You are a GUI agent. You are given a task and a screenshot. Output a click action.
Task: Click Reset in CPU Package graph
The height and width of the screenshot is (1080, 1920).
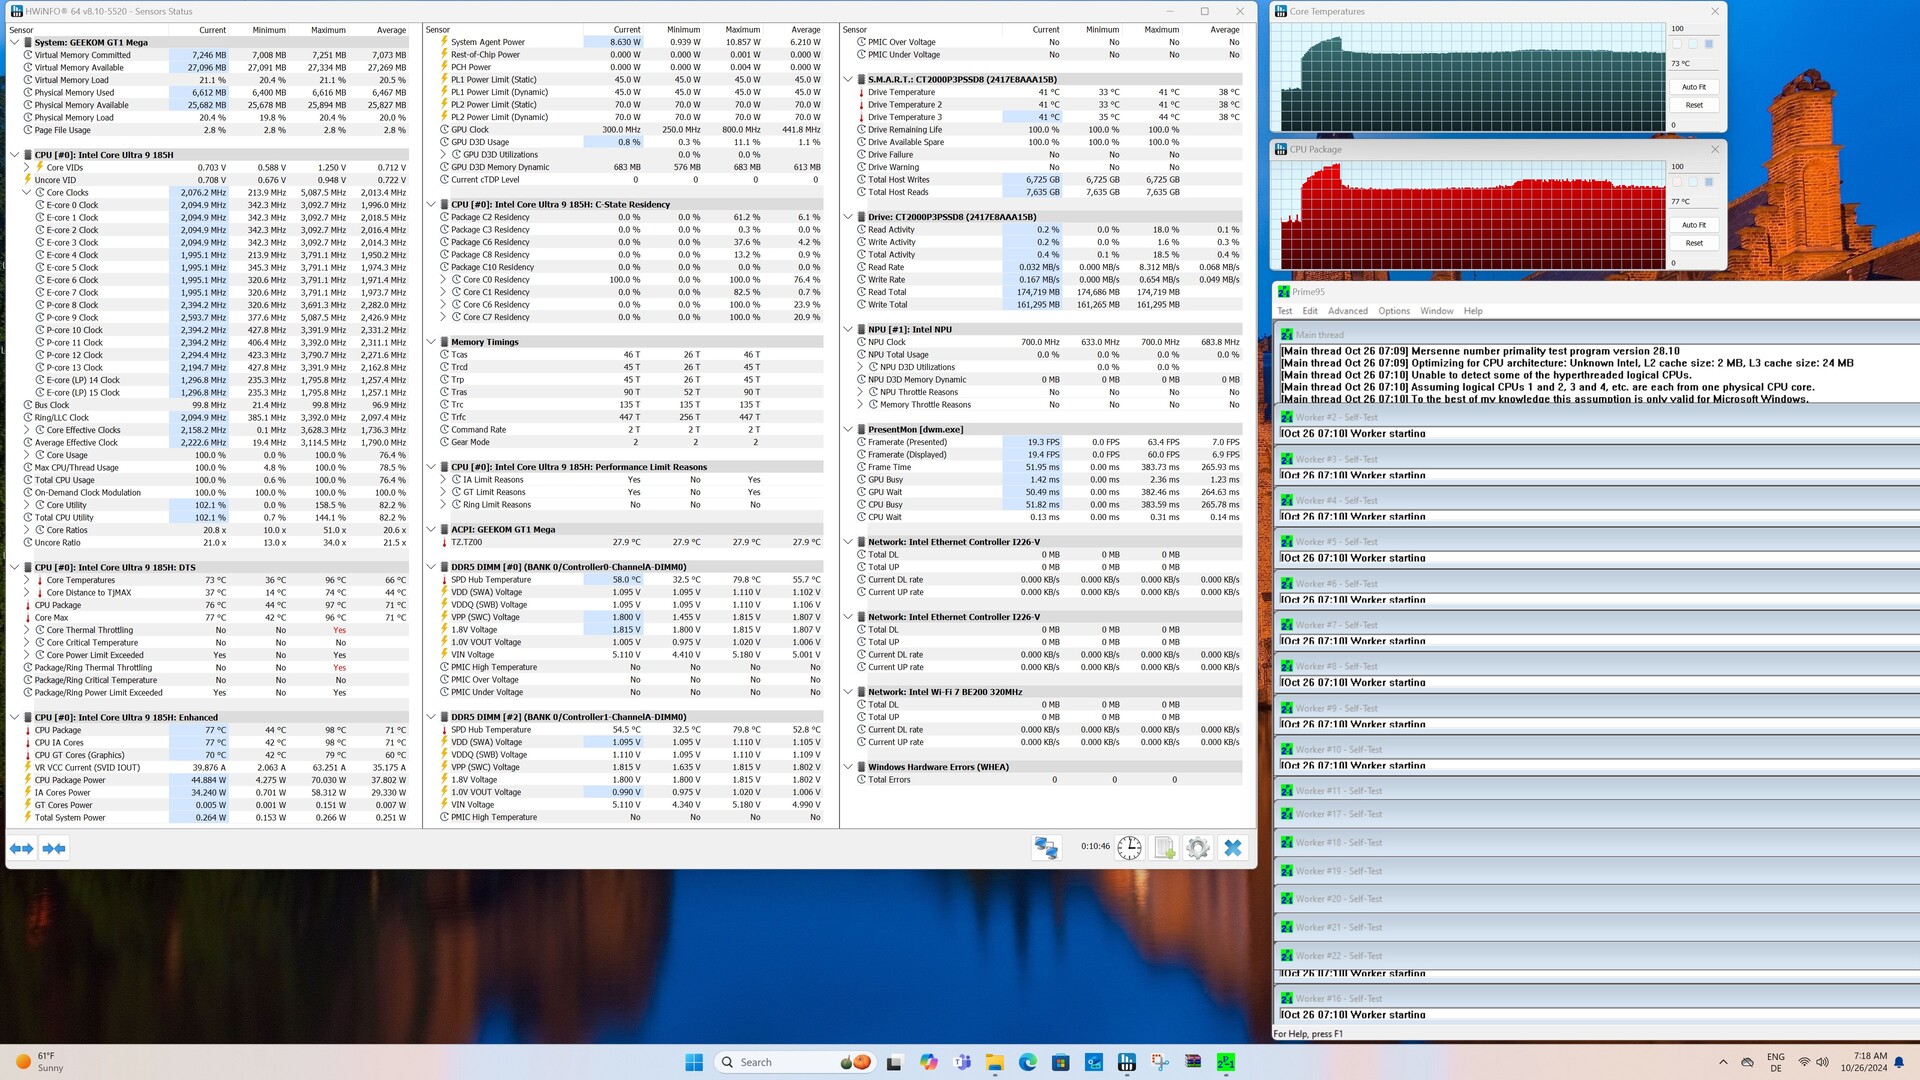[1694, 243]
